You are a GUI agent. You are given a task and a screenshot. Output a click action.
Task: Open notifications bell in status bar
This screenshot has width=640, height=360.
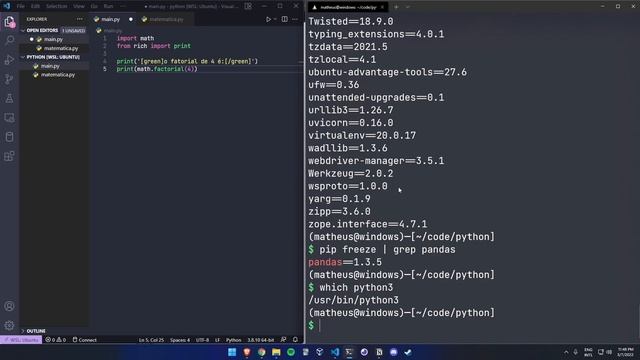tap(295, 340)
